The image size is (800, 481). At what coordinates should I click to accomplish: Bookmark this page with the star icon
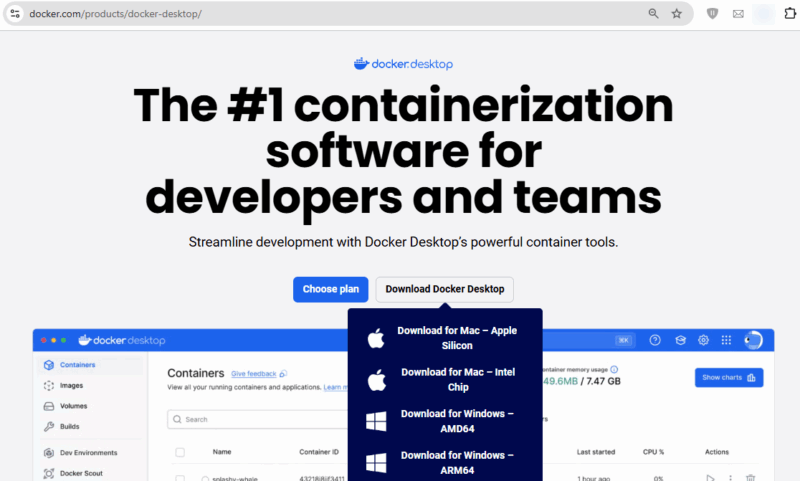(677, 14)
